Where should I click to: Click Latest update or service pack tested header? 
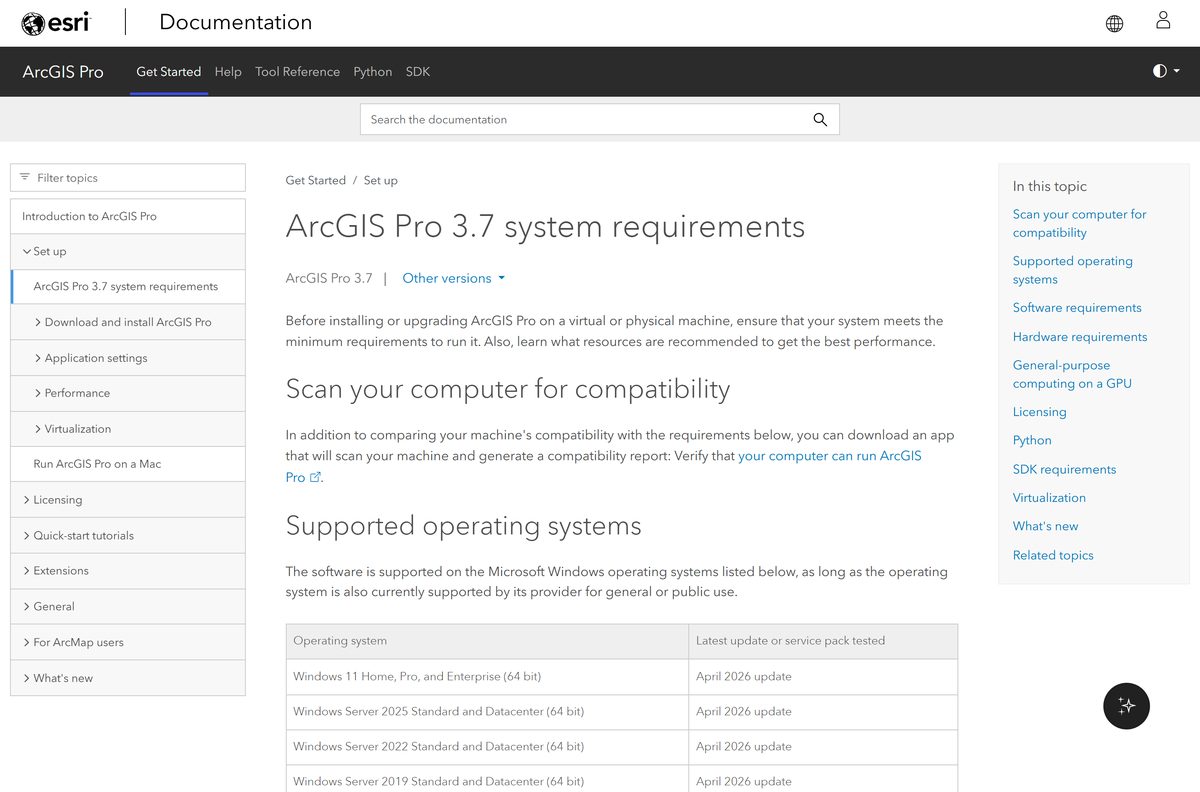coord(823,641)
